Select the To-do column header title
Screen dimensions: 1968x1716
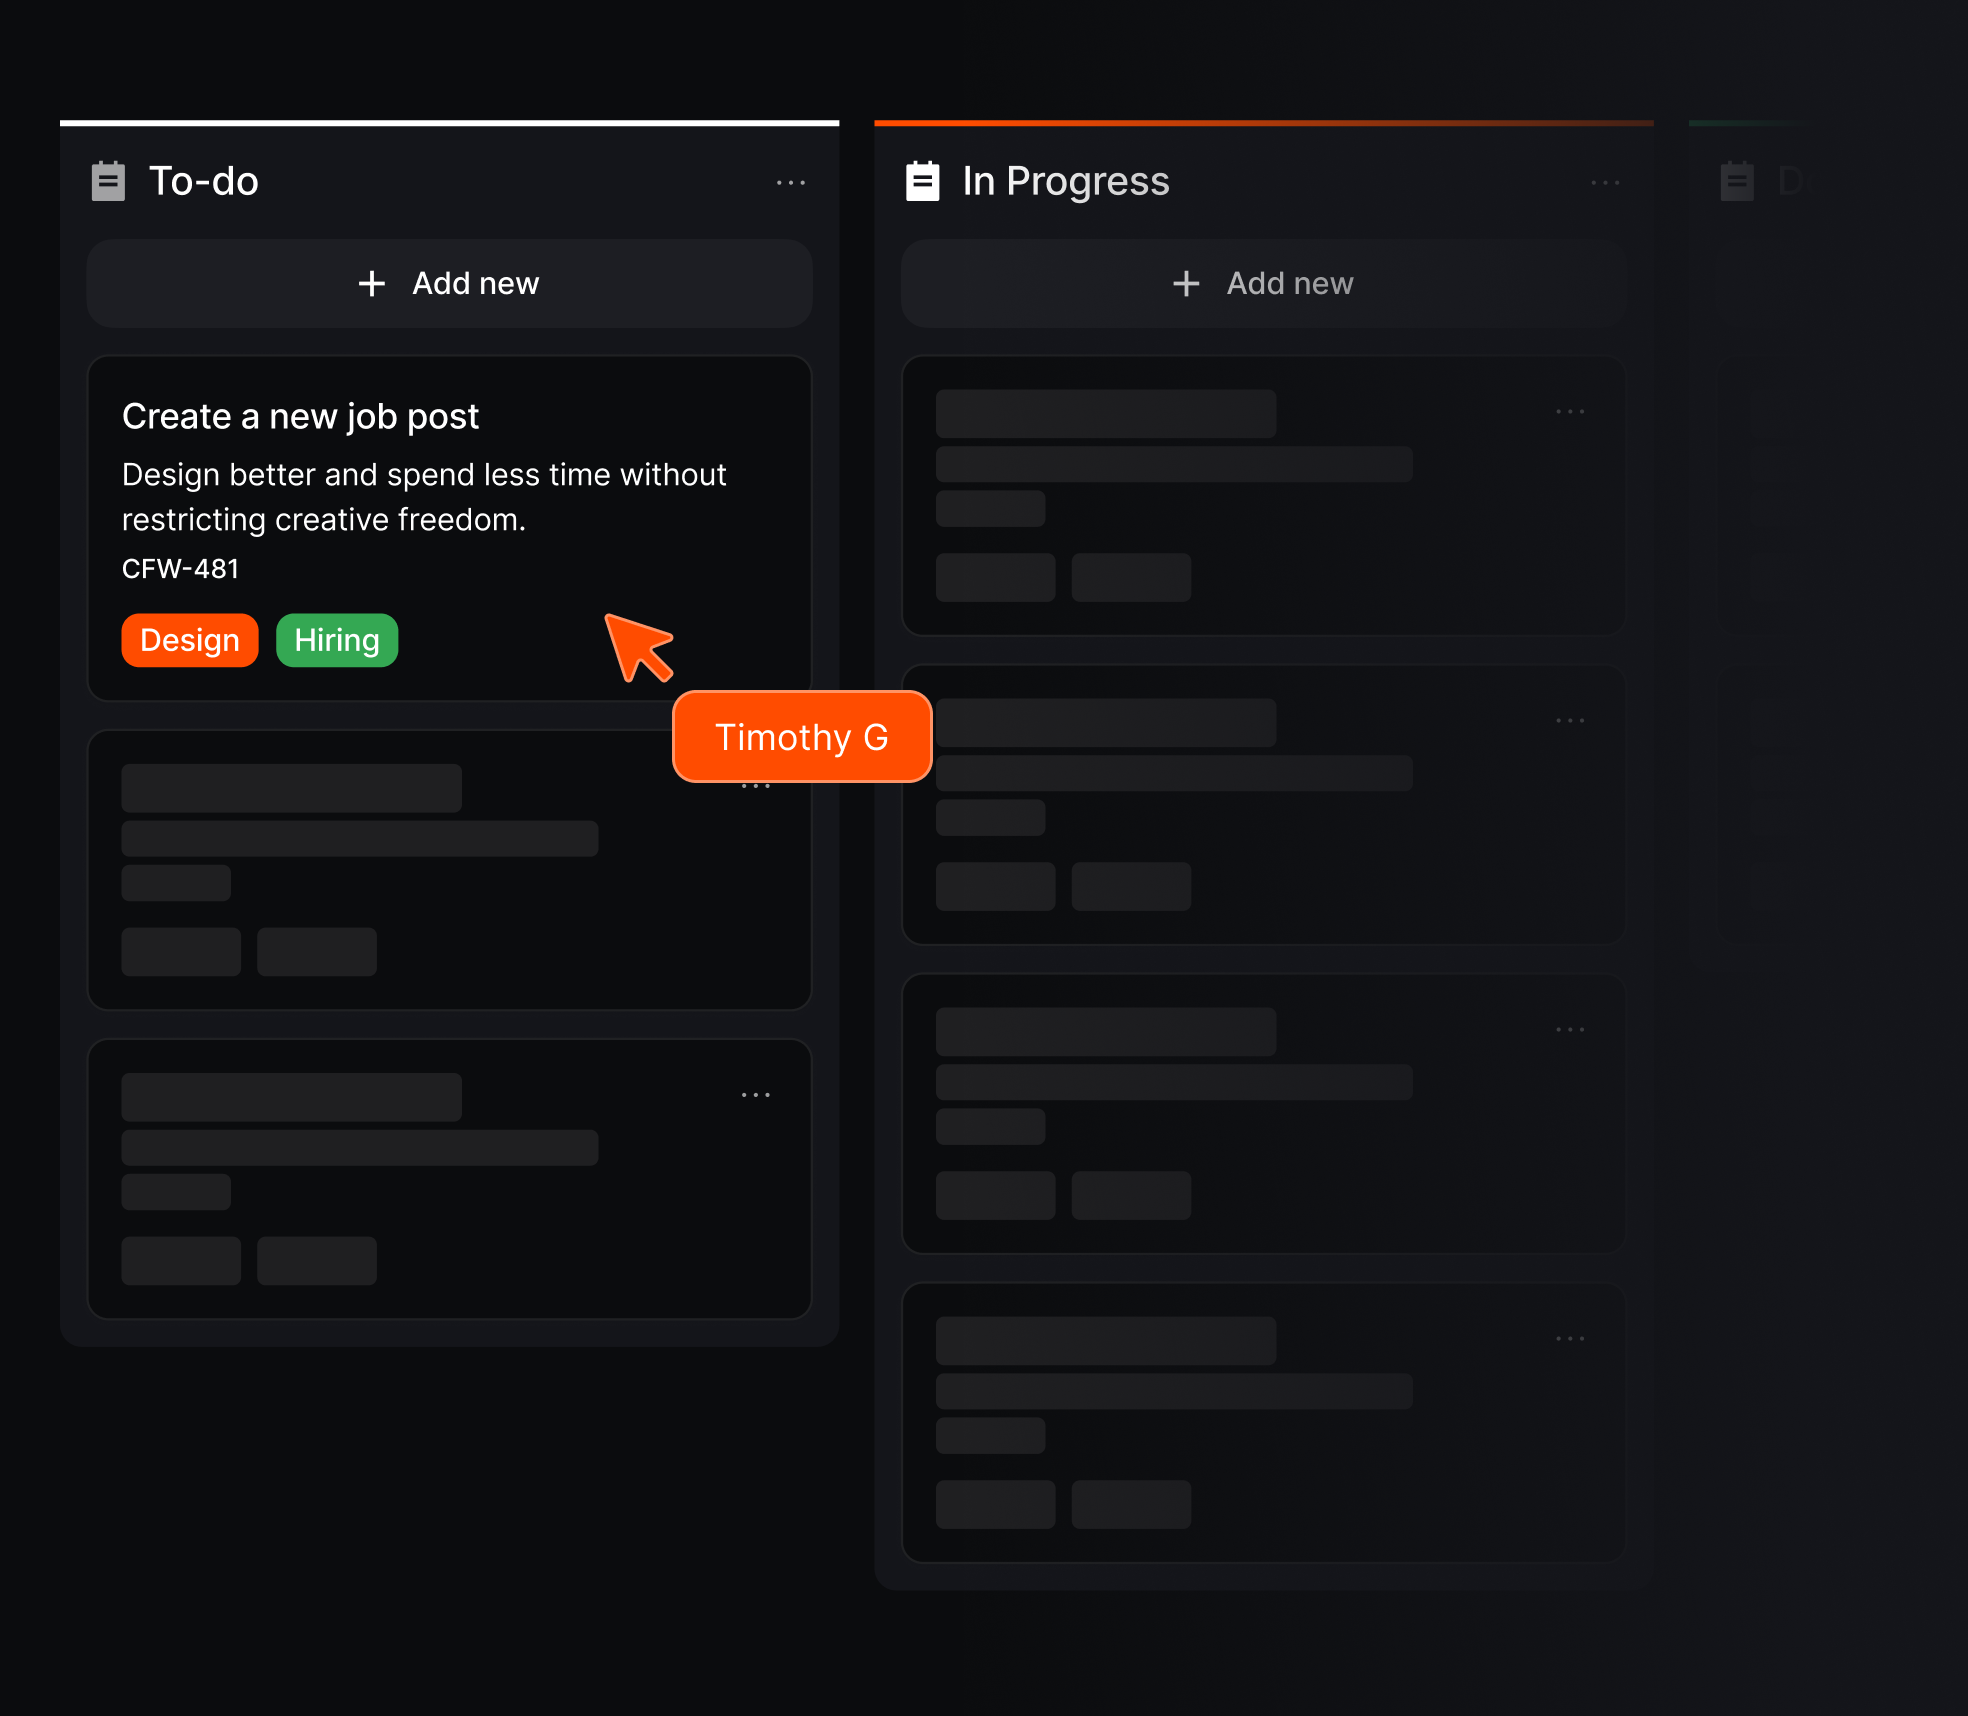pyautogui.click(x=204, y=181)
